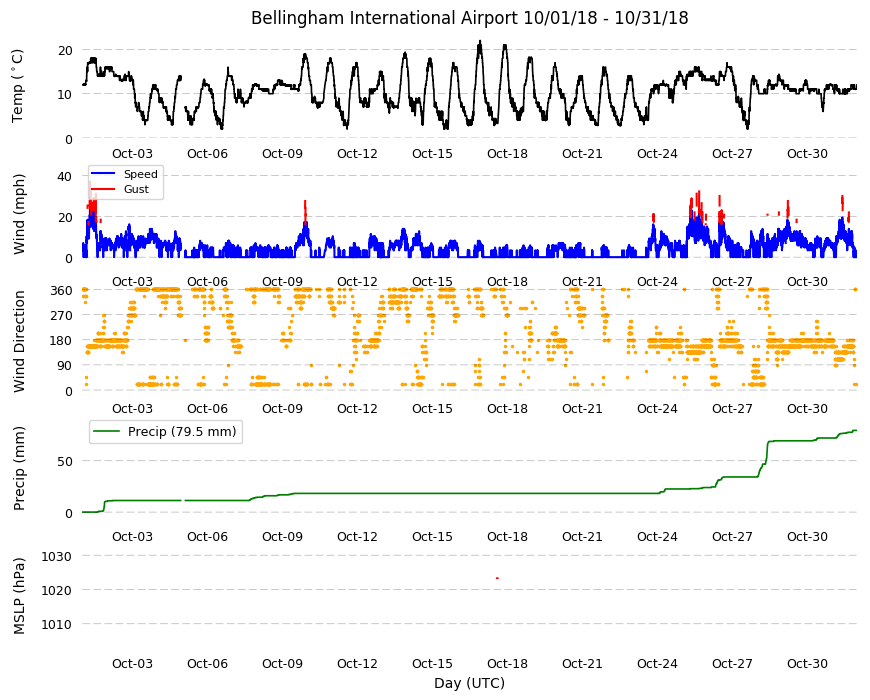This screenshot has height=700, width=870.
Task: Click the Wind (mph) axis label
Action: [x=19, y=214]
